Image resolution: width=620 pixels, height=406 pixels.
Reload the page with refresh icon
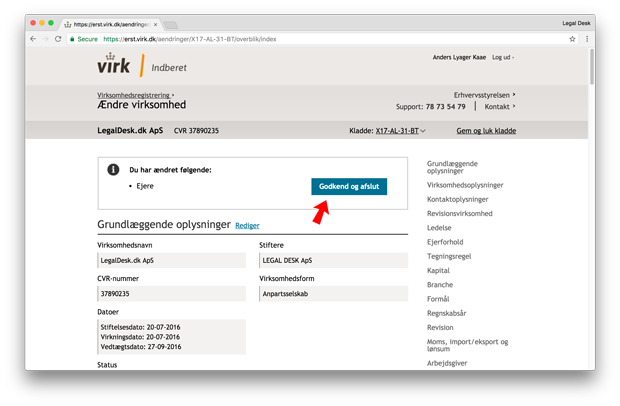[x=58, y=39]
